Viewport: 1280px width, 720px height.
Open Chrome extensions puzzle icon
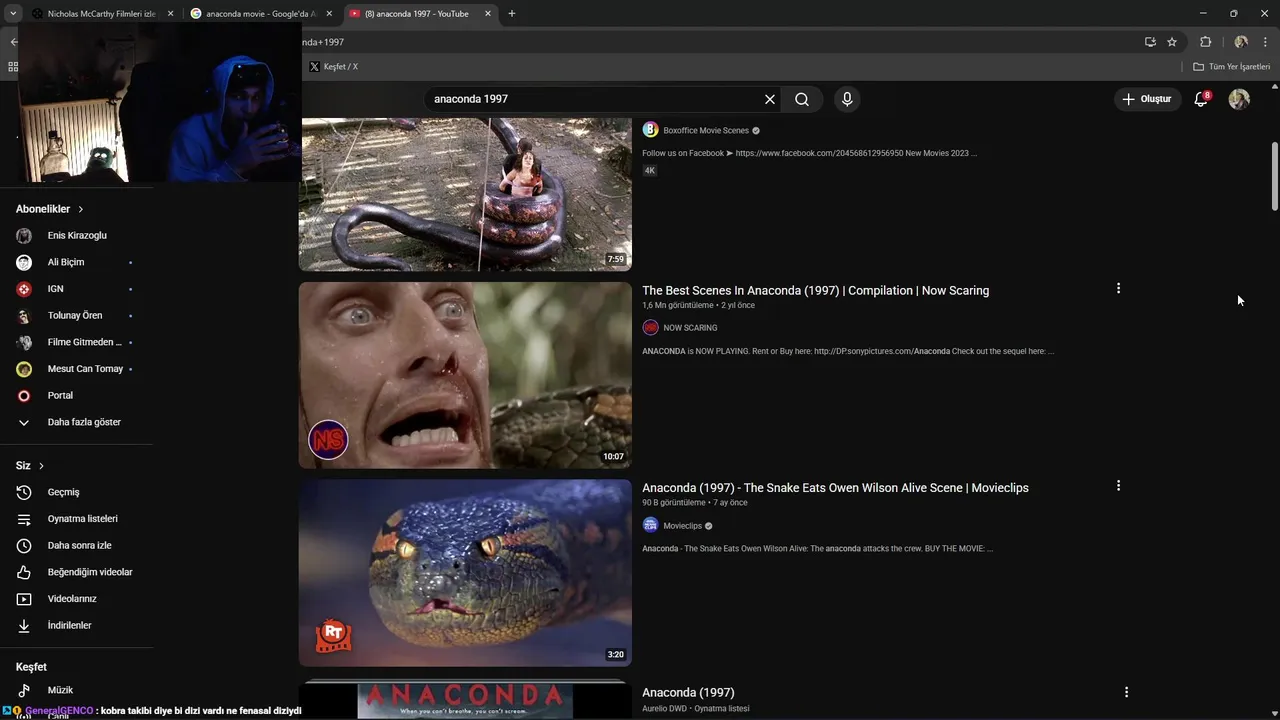pos(1205,42)
